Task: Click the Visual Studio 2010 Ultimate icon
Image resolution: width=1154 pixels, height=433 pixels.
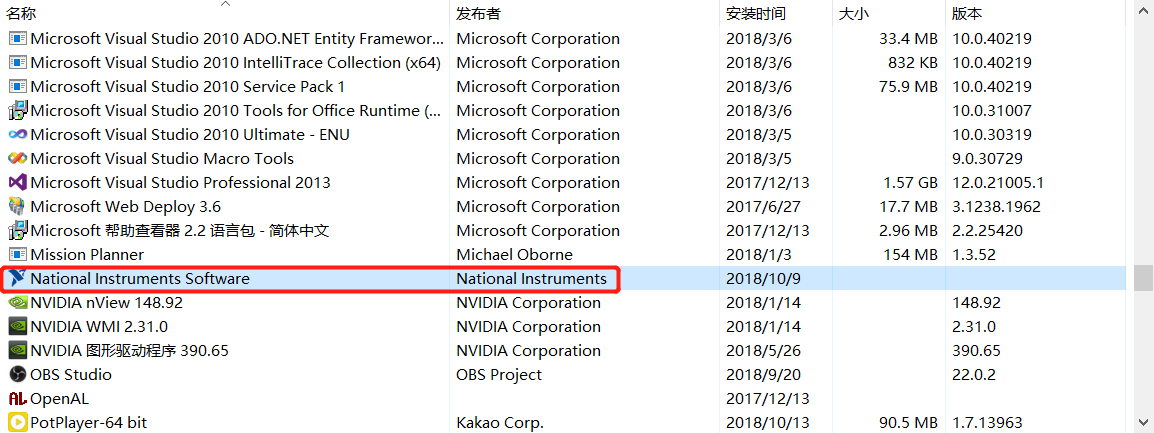Action: pyautogui.click(x=17, y=135)
